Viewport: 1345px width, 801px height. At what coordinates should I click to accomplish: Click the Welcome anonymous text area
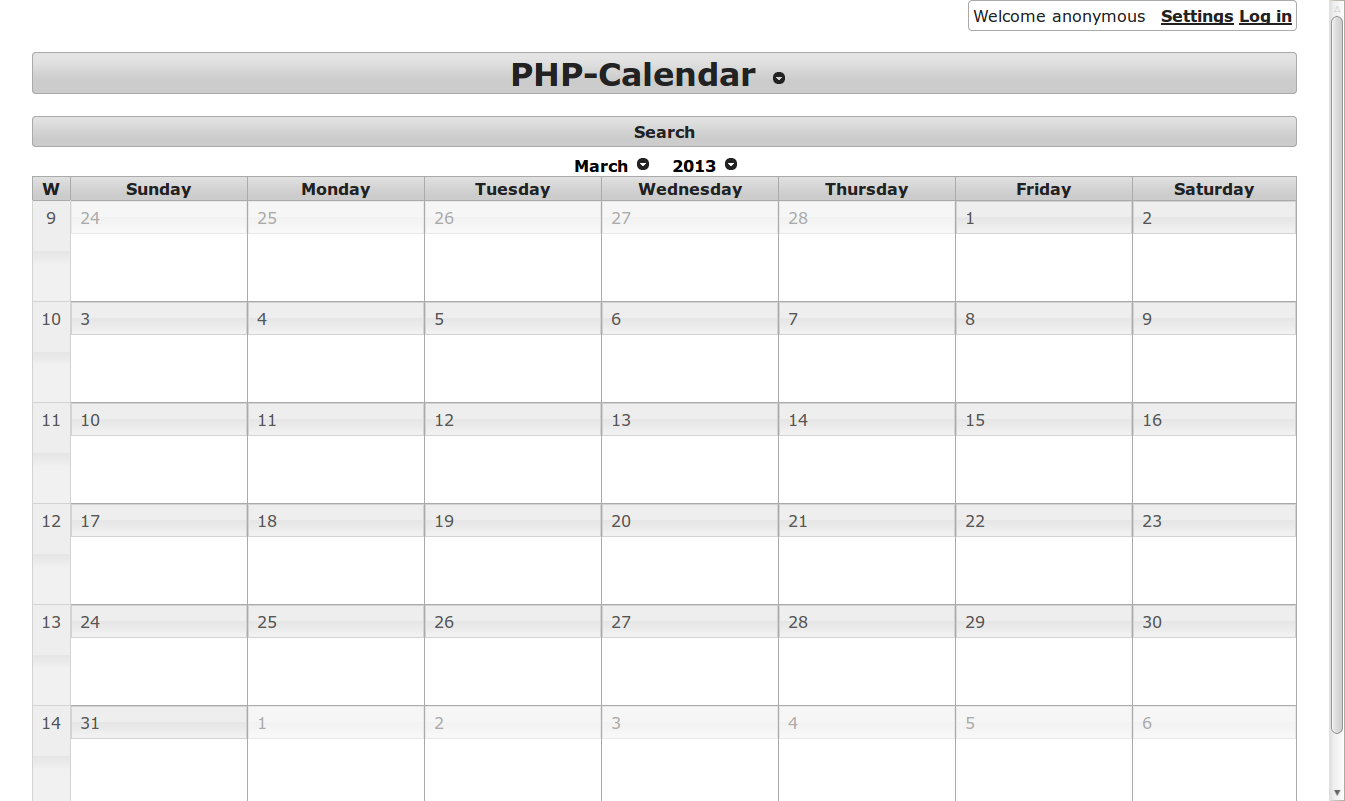pyautogui.click(x=1060, y=16)
